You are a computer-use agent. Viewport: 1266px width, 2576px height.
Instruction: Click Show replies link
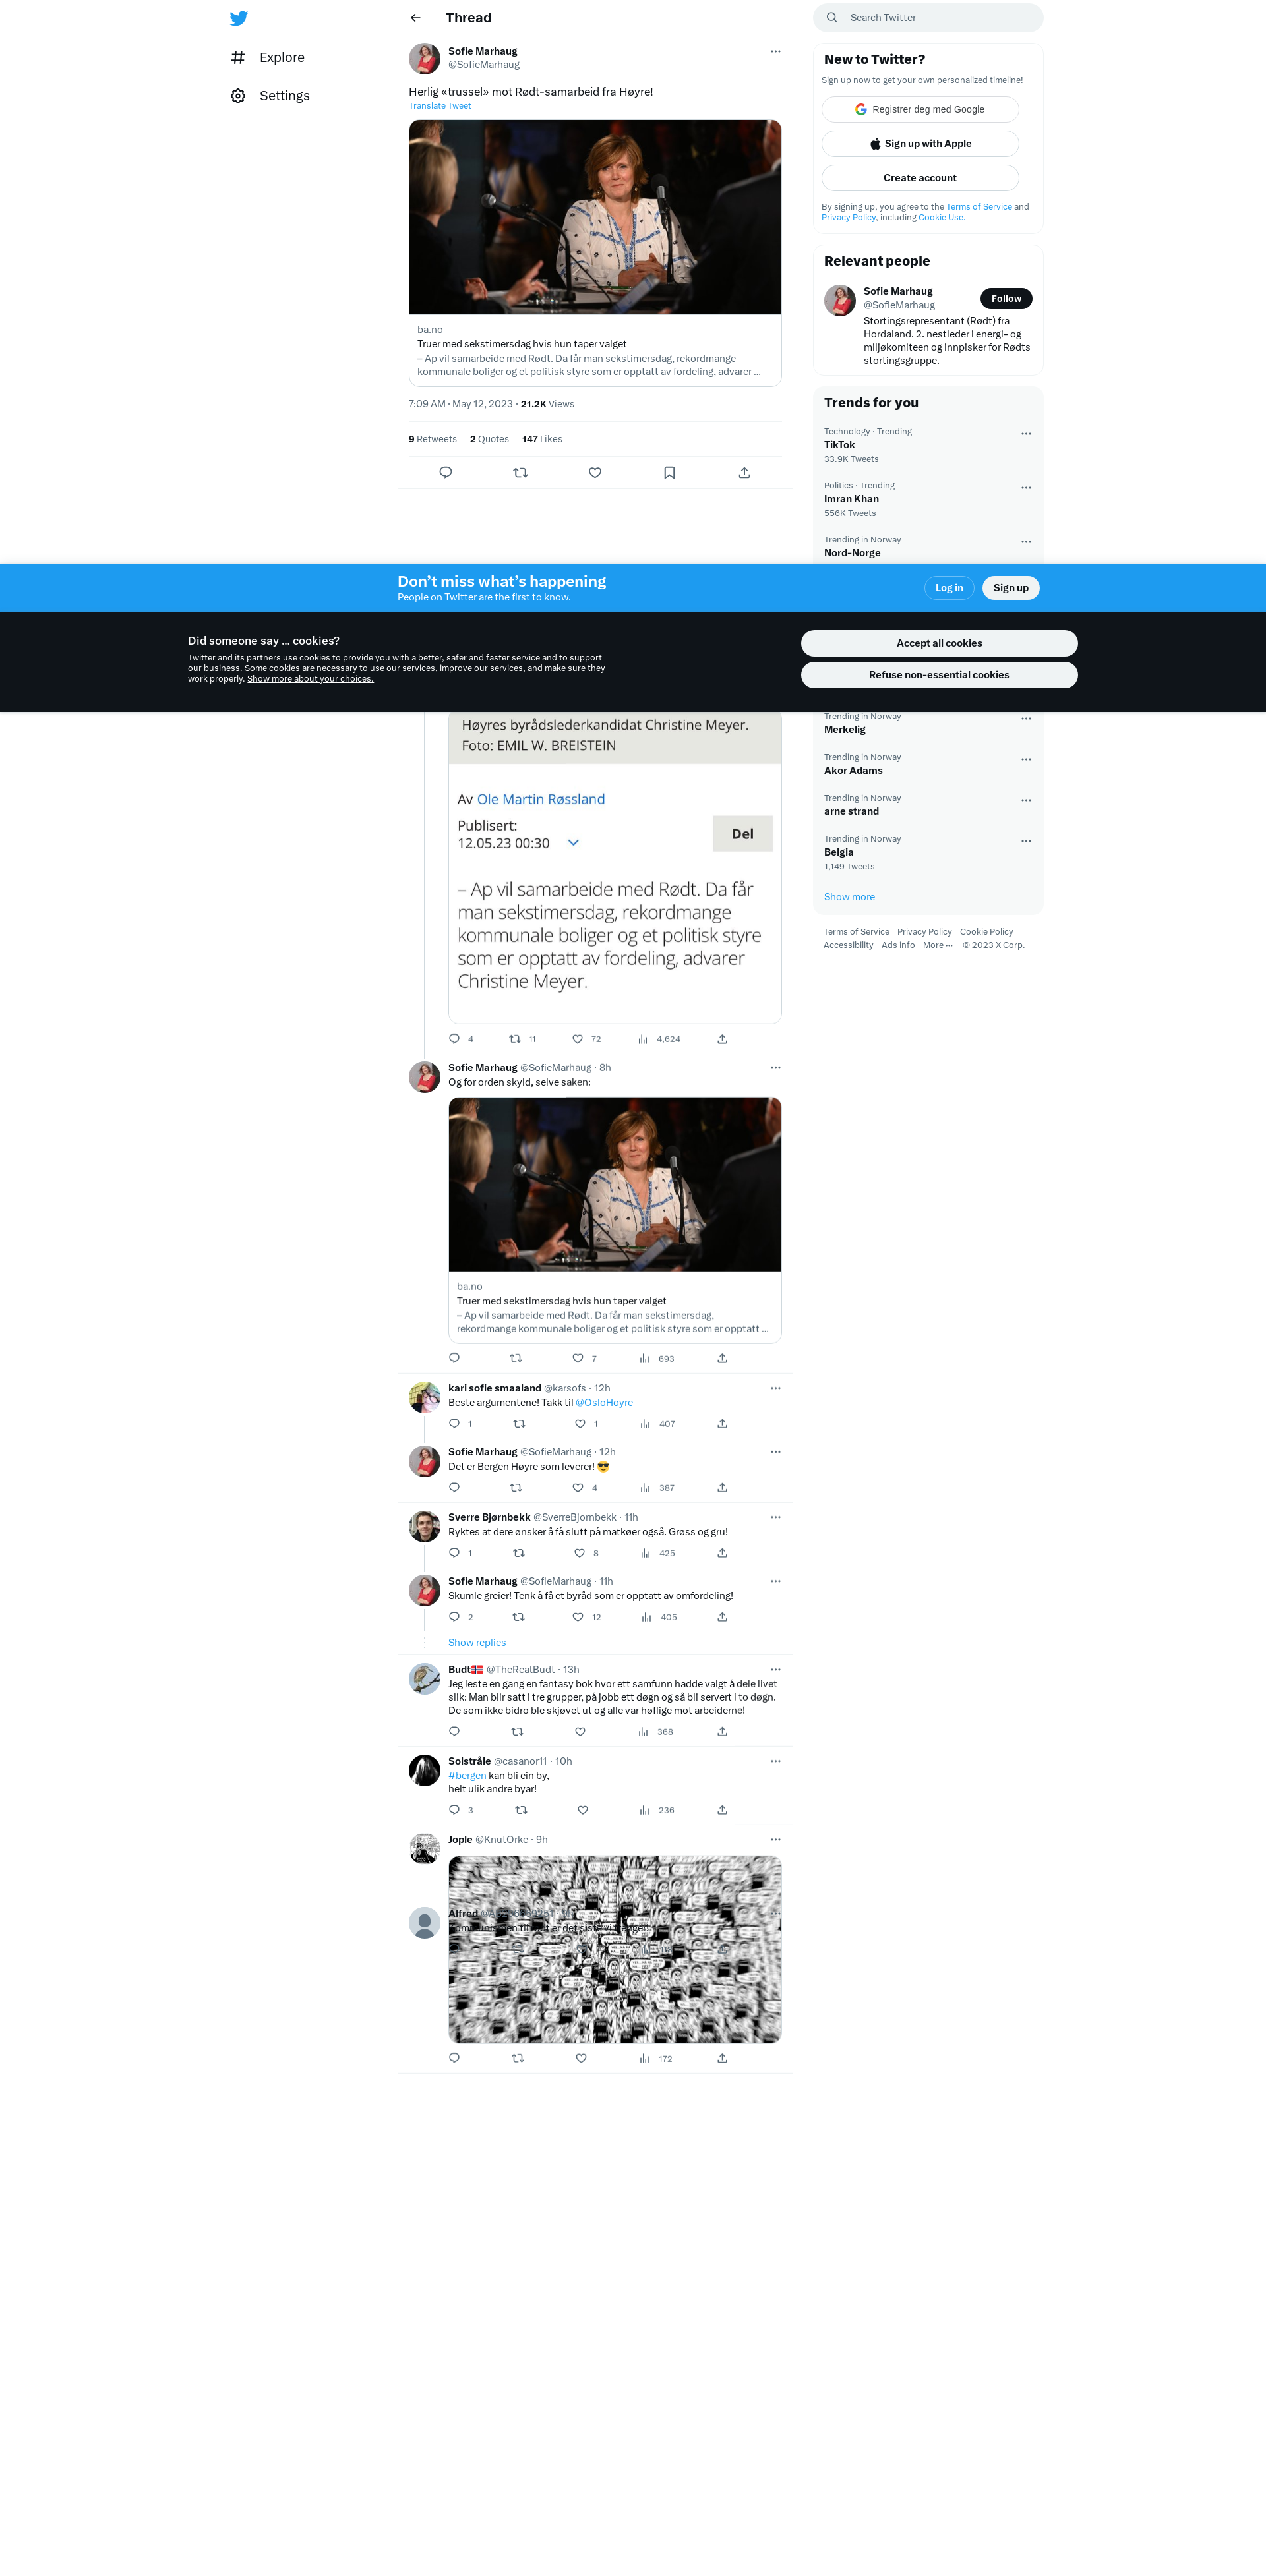point(477,1643)
